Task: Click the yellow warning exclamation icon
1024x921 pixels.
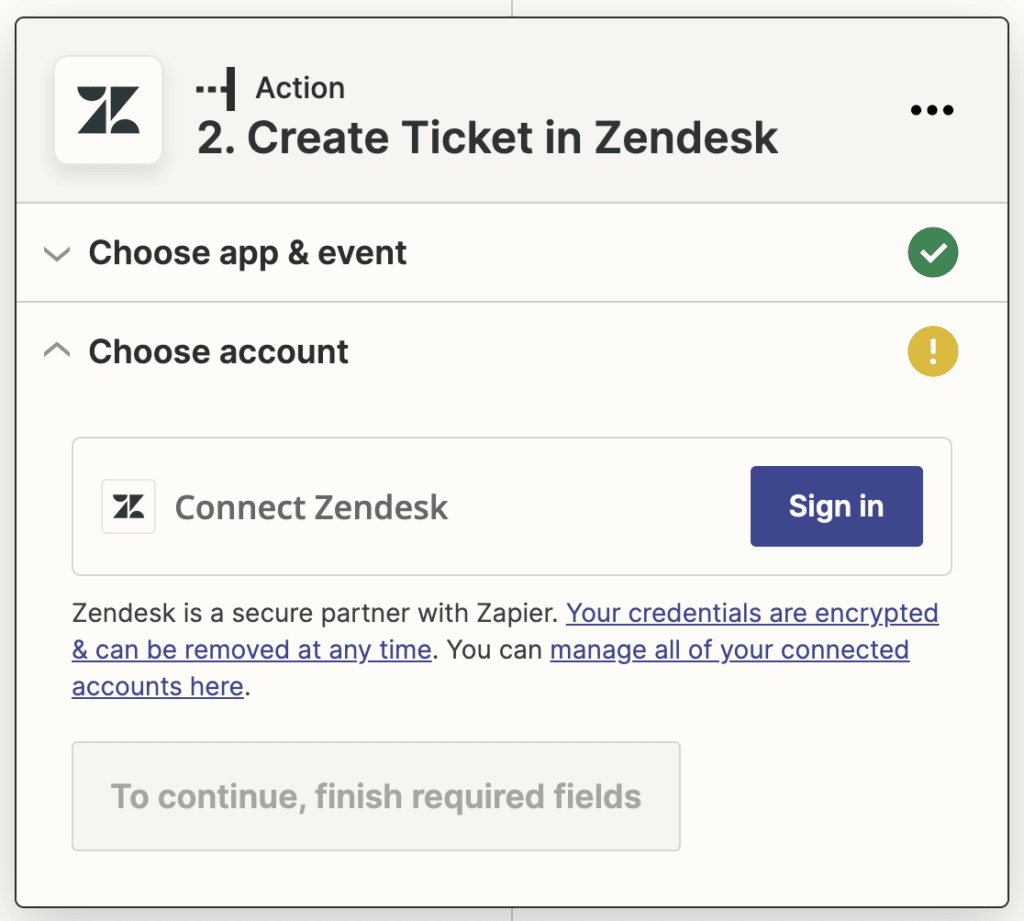Action: click(x=933, y=351)
